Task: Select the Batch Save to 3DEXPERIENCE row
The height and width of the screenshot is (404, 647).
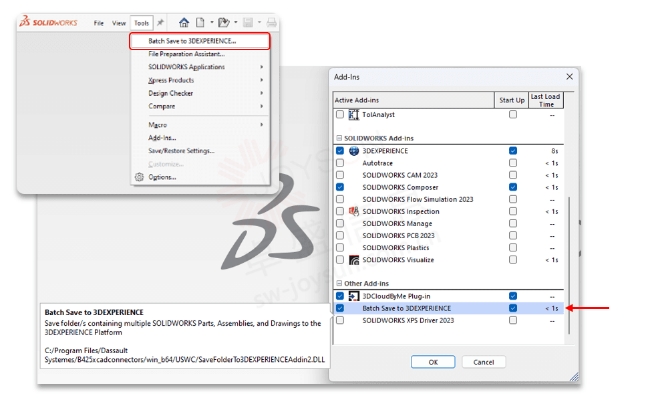Action: click(448, 308)
